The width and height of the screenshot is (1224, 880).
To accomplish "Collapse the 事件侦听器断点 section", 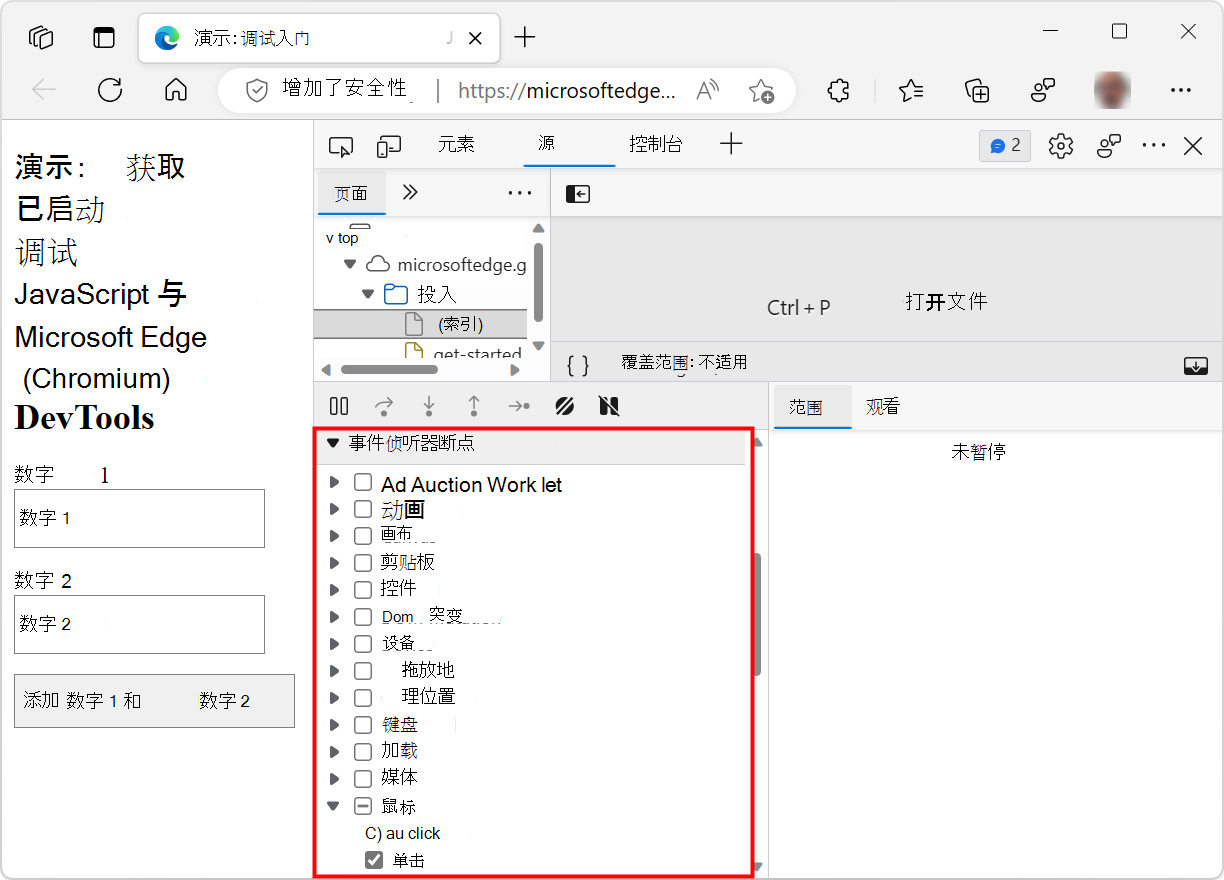I will coord(333,443).
